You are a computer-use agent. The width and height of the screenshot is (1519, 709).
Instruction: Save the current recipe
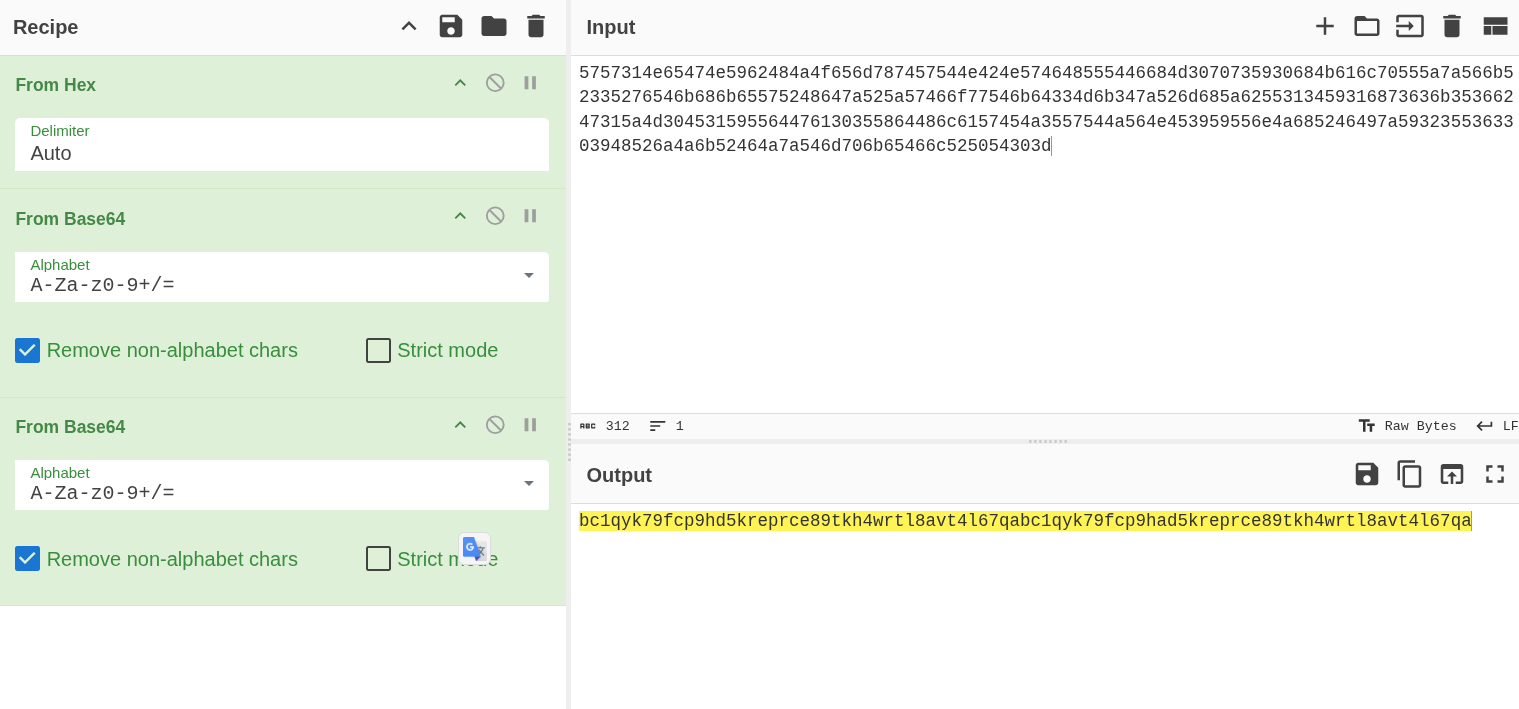point(450,26)
